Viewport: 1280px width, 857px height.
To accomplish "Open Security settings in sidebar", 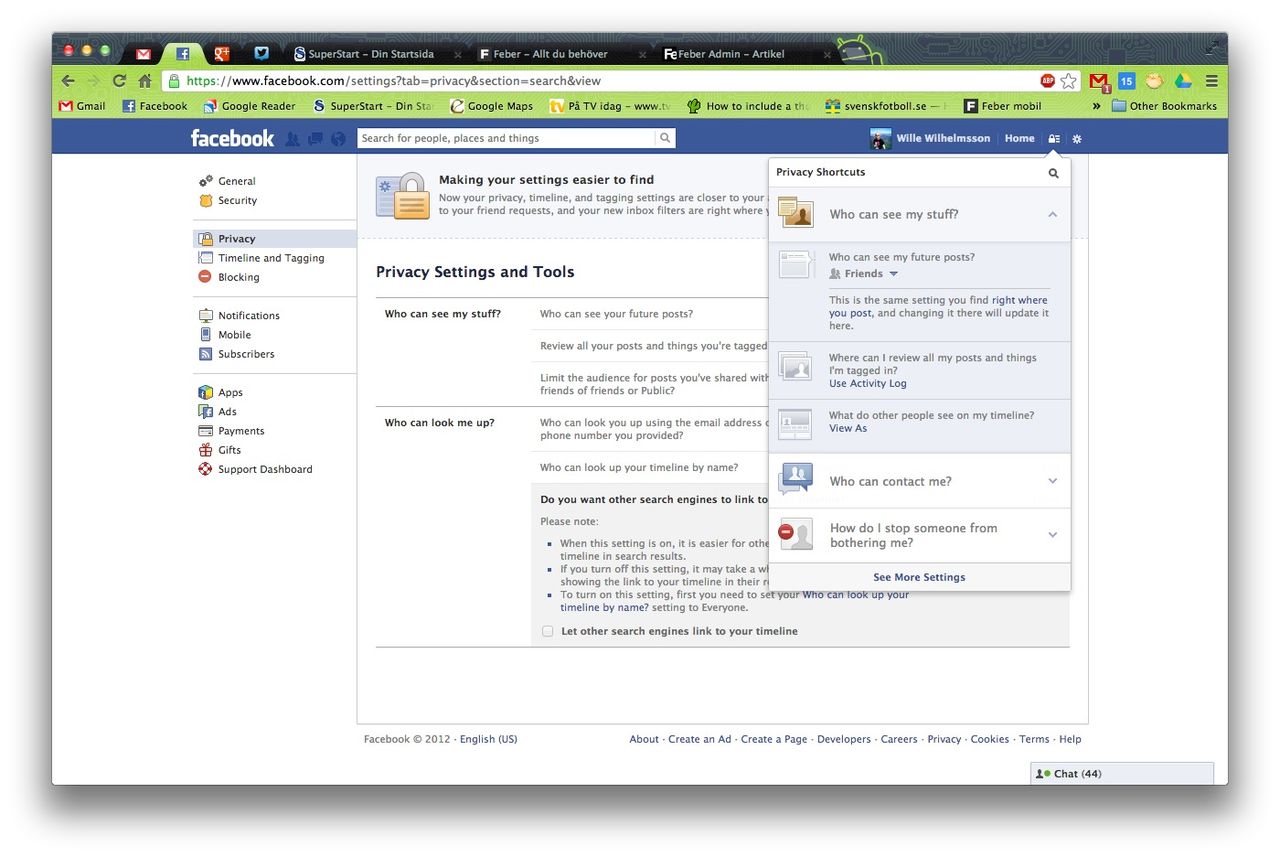I will coord(238,200).
